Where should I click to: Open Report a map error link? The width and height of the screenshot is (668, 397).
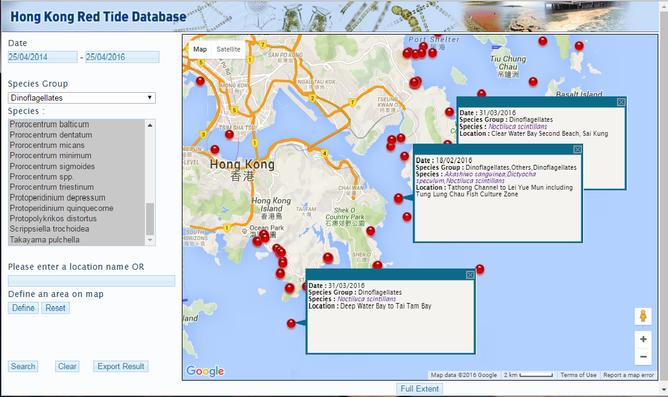coord(628,375)
